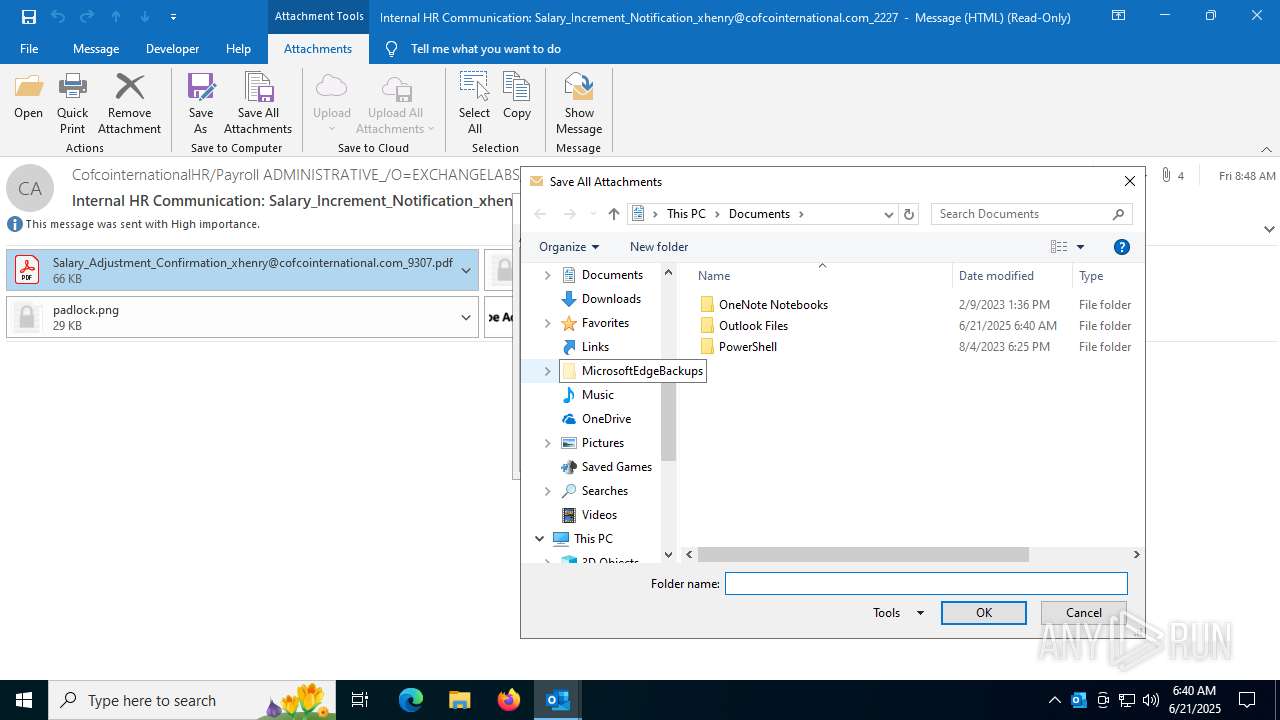The image size is (1280, 720).
Task: Click the Windows taskbar search box
Action: (x=194, y=700)
